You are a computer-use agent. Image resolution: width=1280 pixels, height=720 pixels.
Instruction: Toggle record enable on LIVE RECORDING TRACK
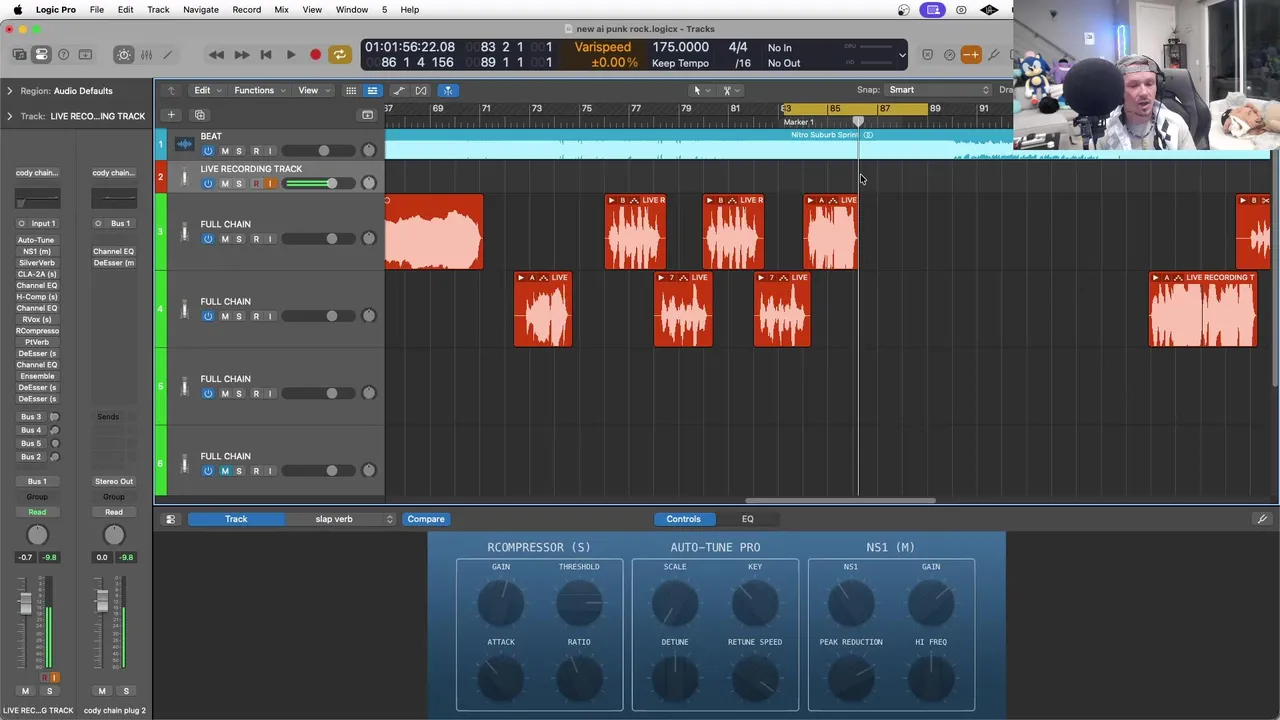[x=256, y=184]
